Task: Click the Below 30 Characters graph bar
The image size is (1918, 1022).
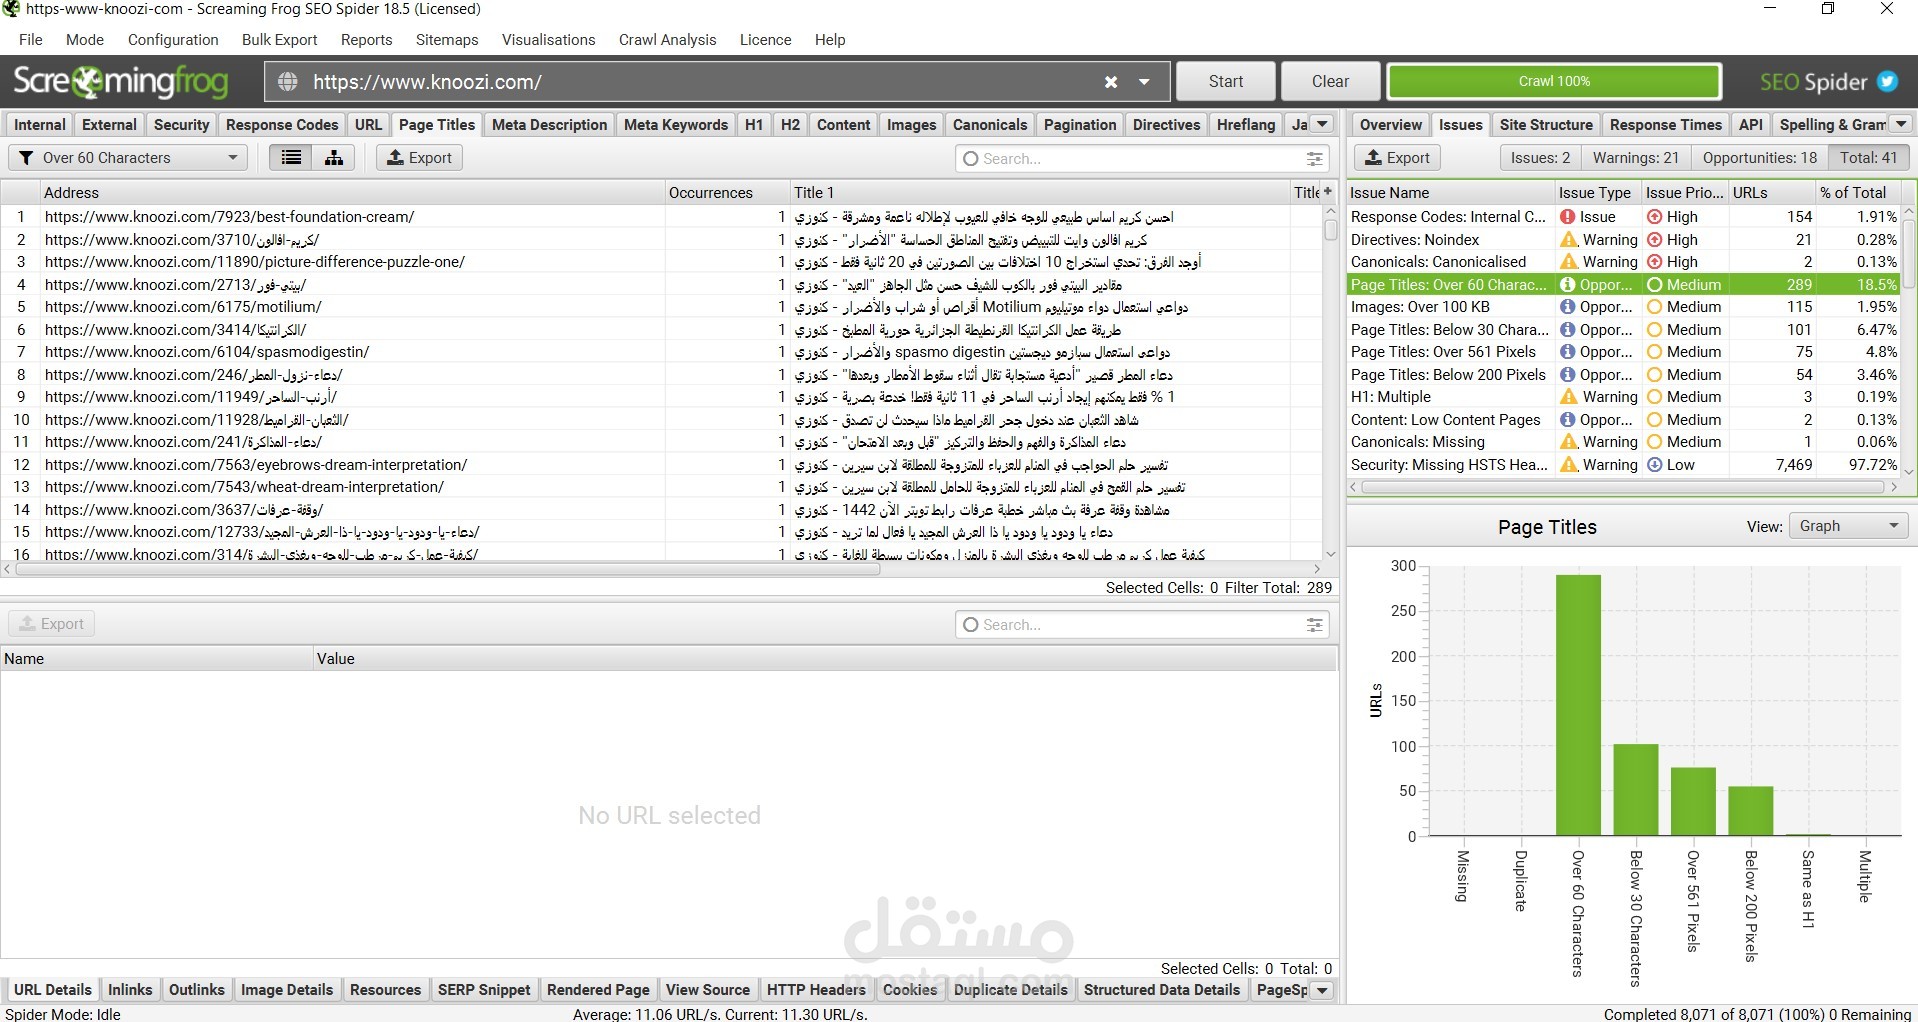Action: (1636, 790)
